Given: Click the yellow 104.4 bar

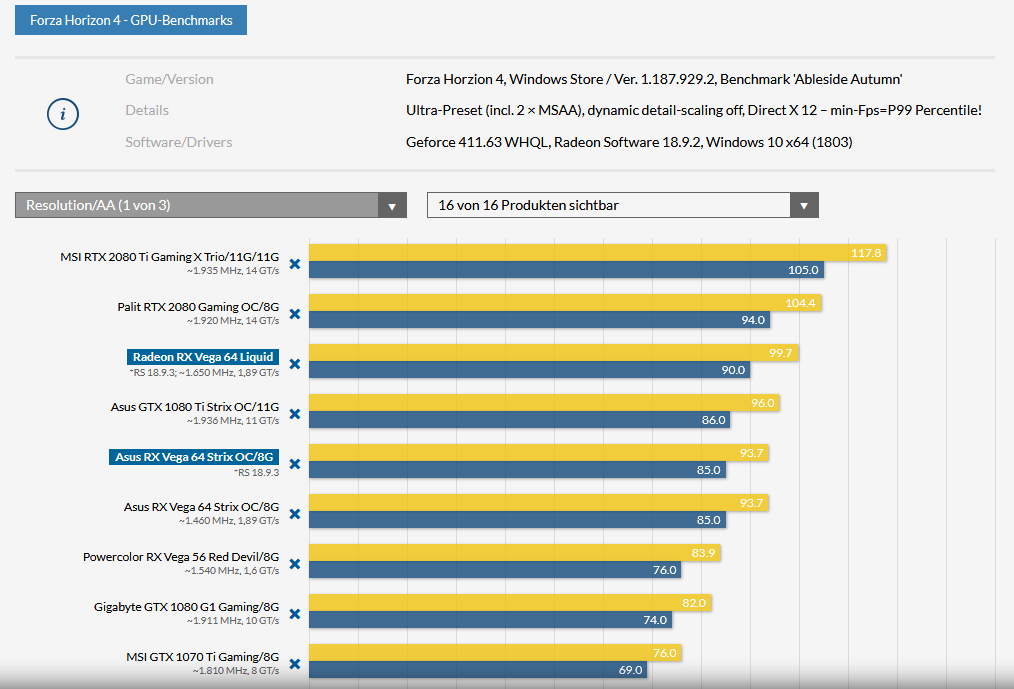Looking at the screenshot, I should [x=565, y=303].
